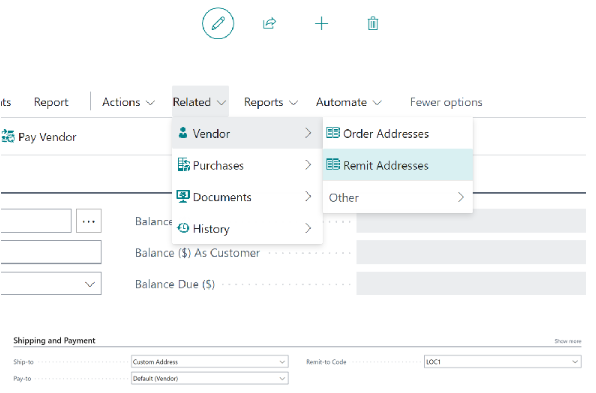The height and width of the screenshot is (393, 596).
Task: Click the Pay Vendor icon
Action: pyautogui.click(x=8, y=138)
